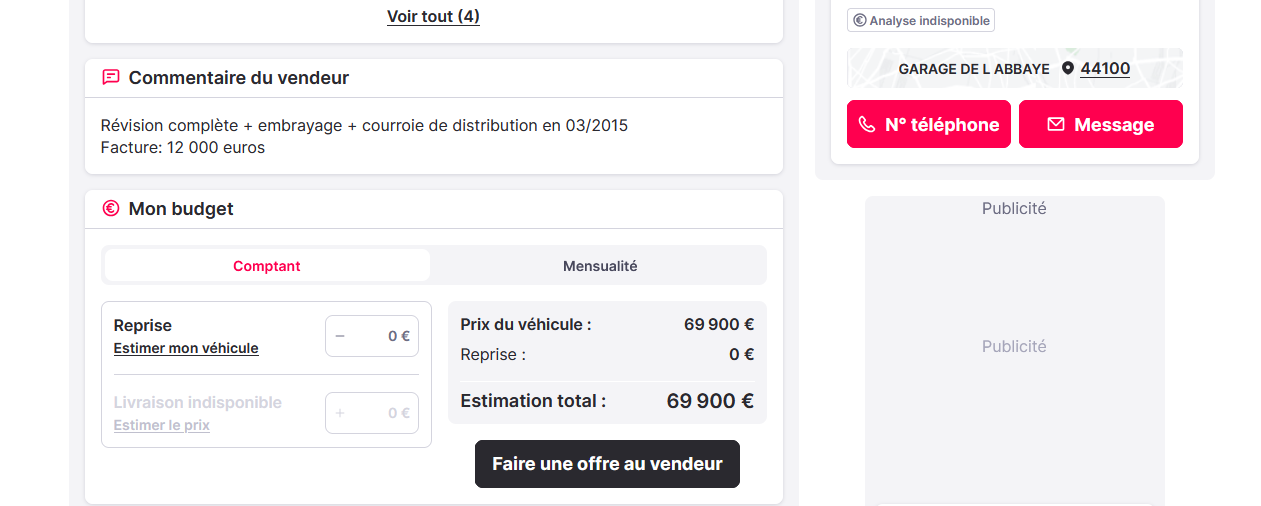Click the euro icon next to Mon budget

111,208
